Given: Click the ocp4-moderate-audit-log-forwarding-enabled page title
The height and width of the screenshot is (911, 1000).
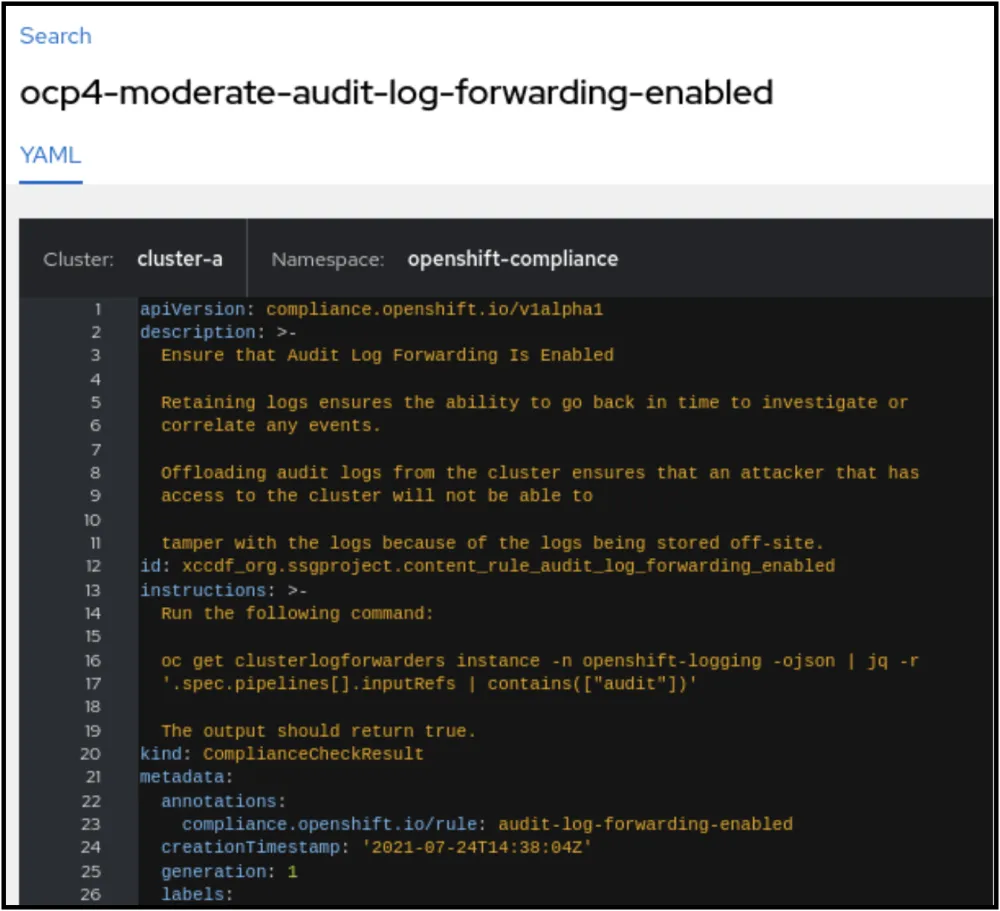Looking at the screenshot, I should [x=396, y=93].
